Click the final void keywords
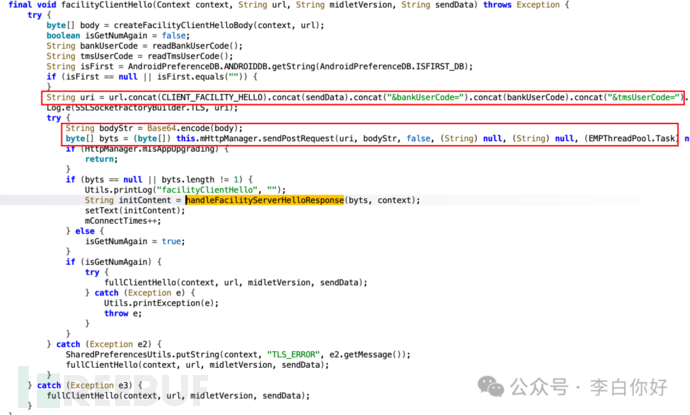690x415 pixels. coord(33,5)
